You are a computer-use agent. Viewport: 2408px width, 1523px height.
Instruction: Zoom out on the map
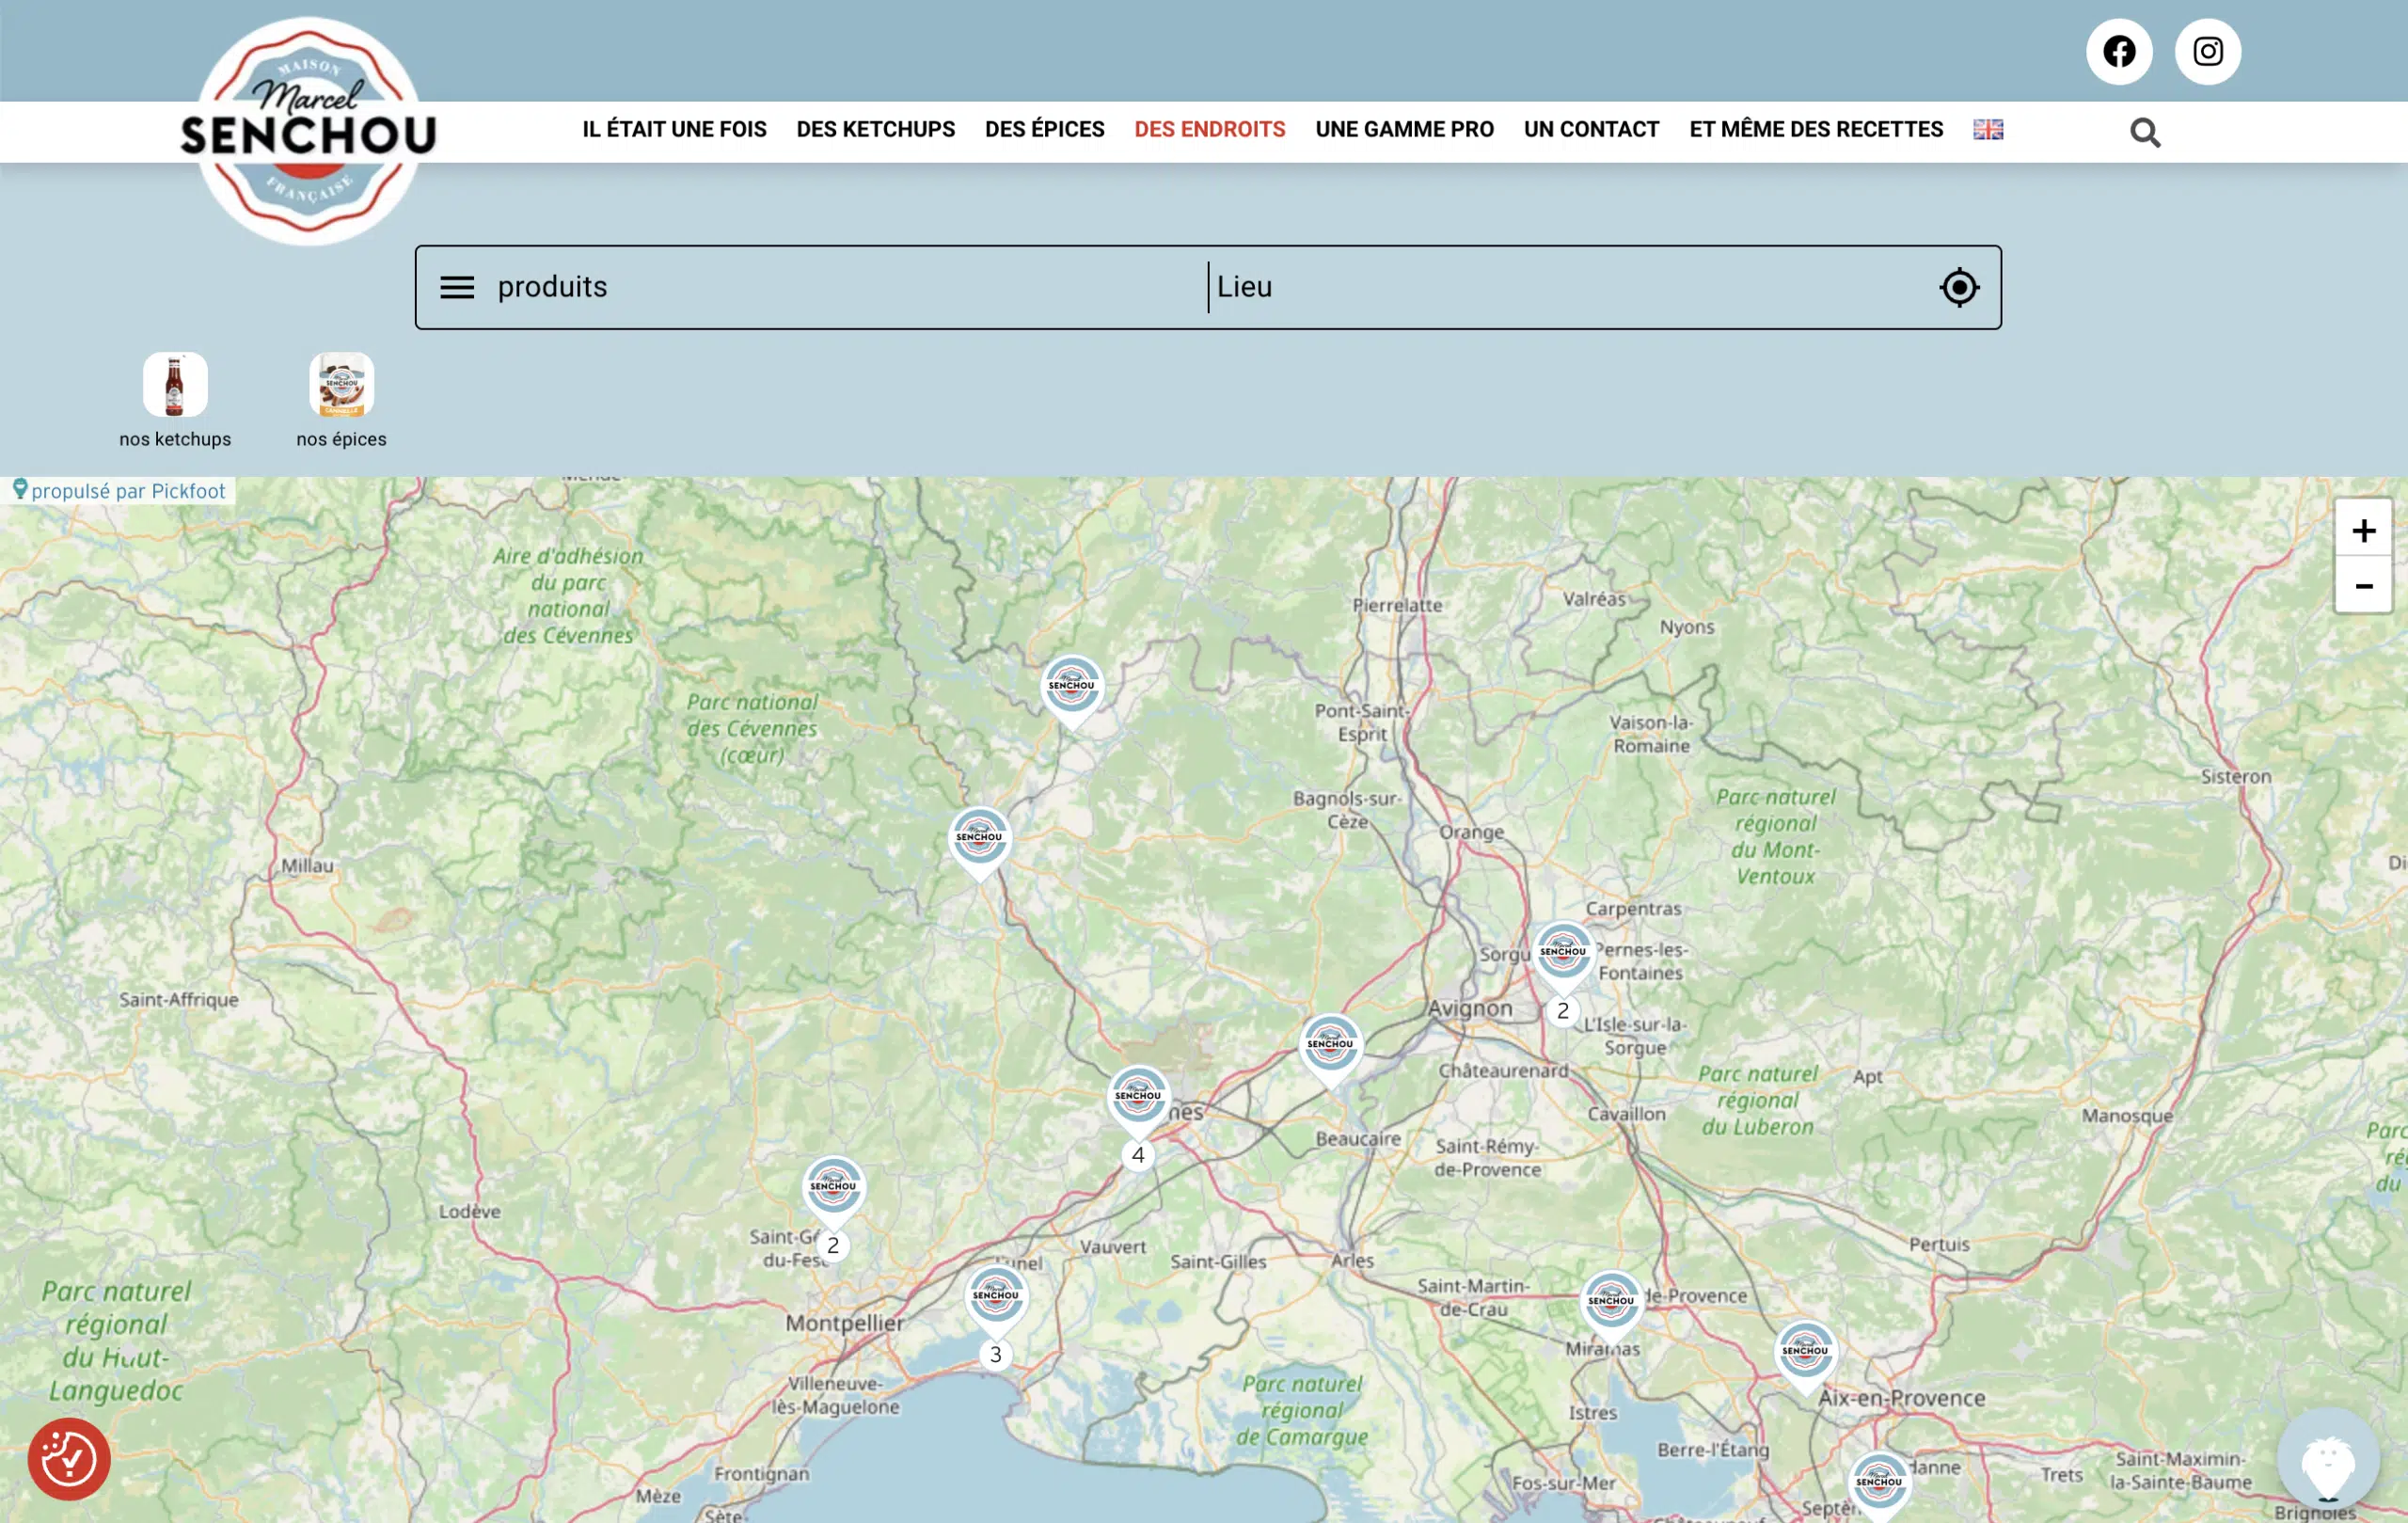(x=2362, y=585)
